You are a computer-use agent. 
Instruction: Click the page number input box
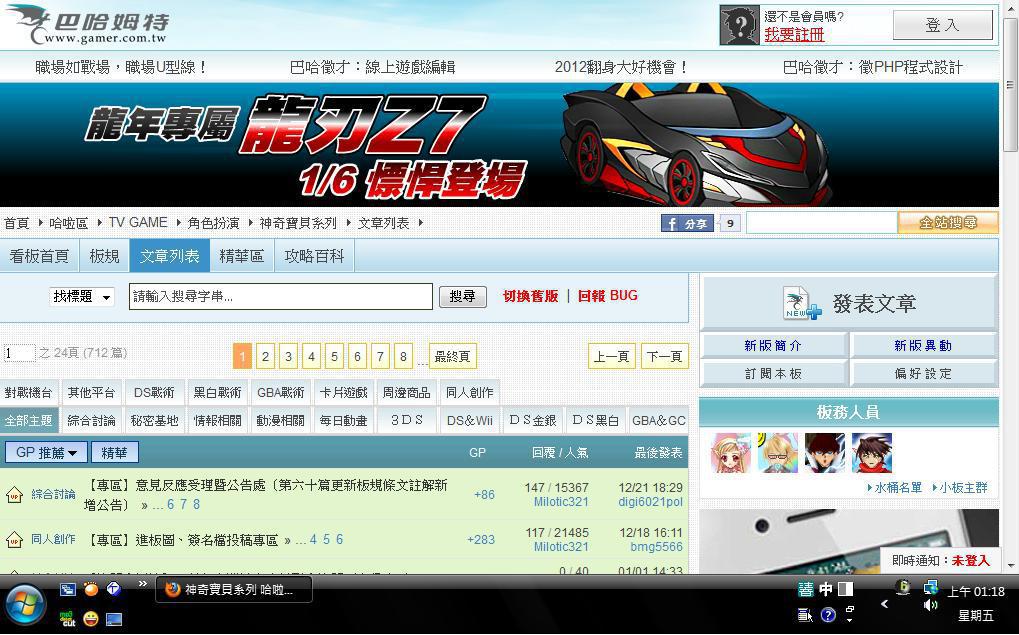tap(19, 354)
